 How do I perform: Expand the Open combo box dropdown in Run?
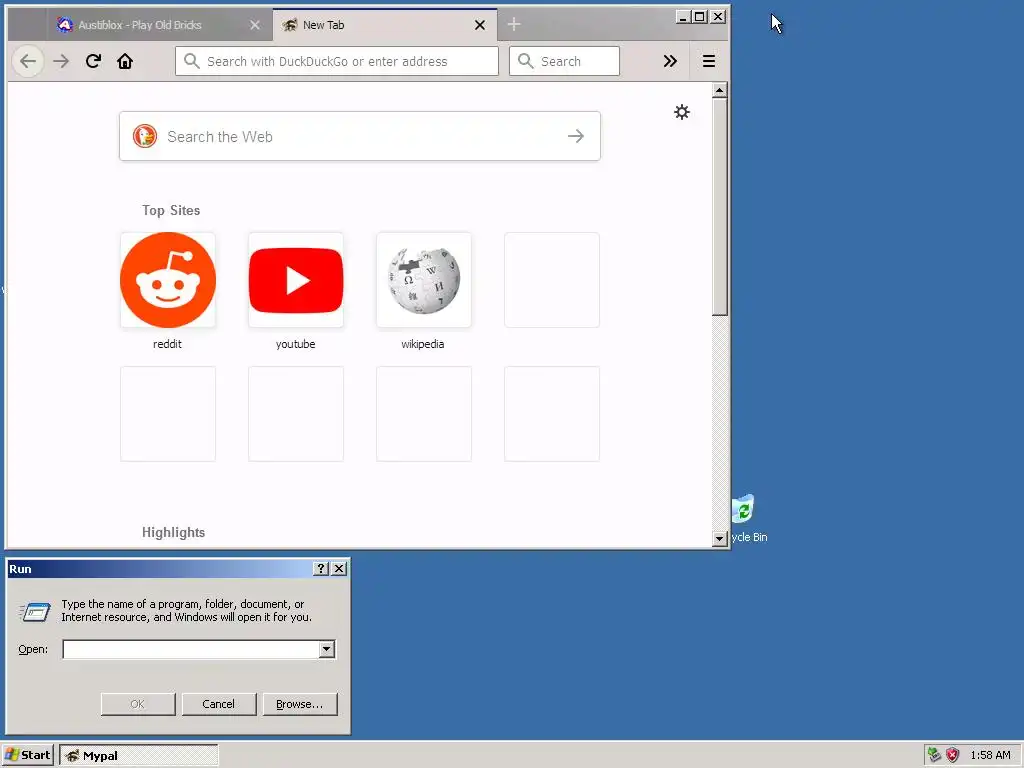(x=327, y=649)
